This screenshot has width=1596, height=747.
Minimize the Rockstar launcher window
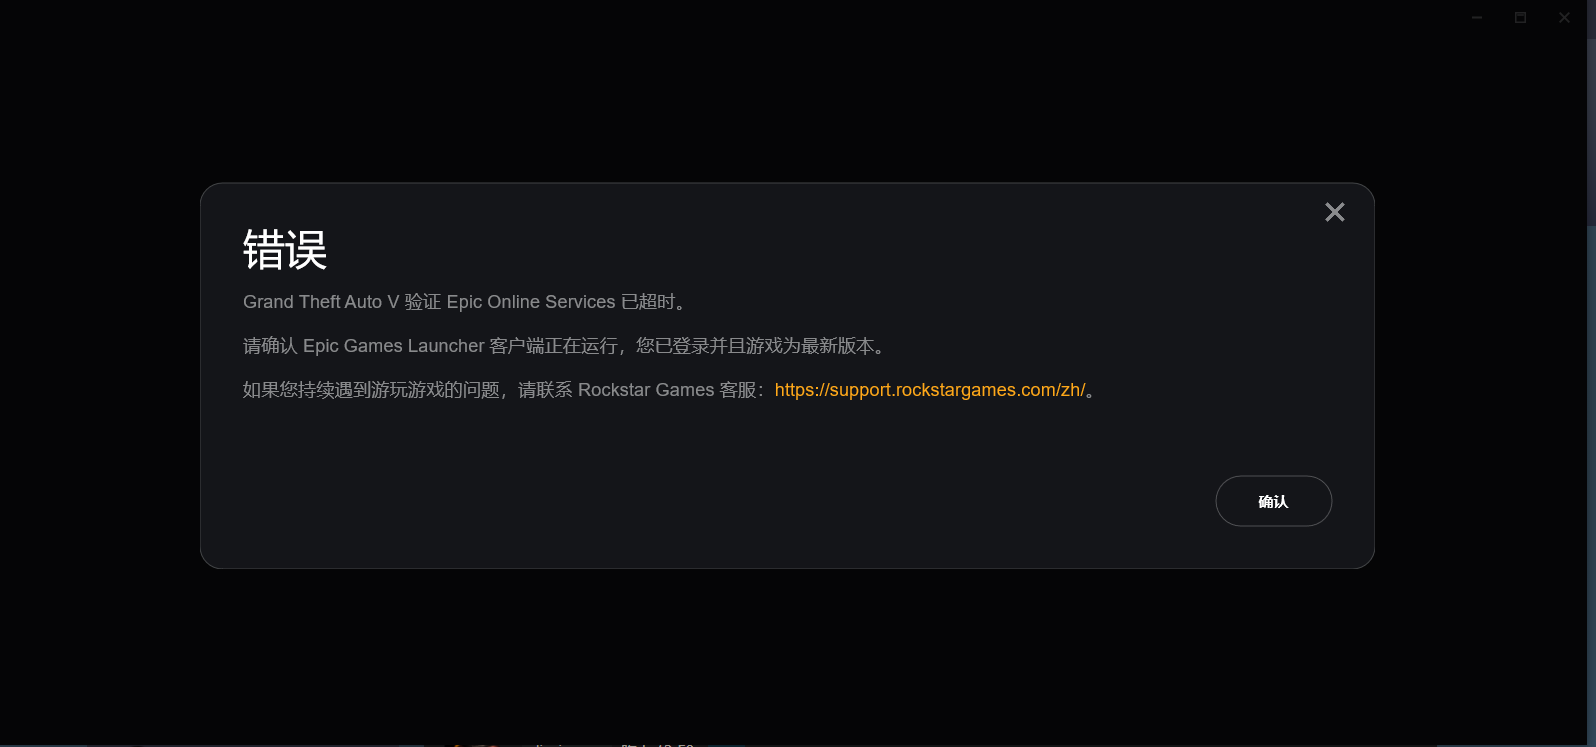(1476, 18)
